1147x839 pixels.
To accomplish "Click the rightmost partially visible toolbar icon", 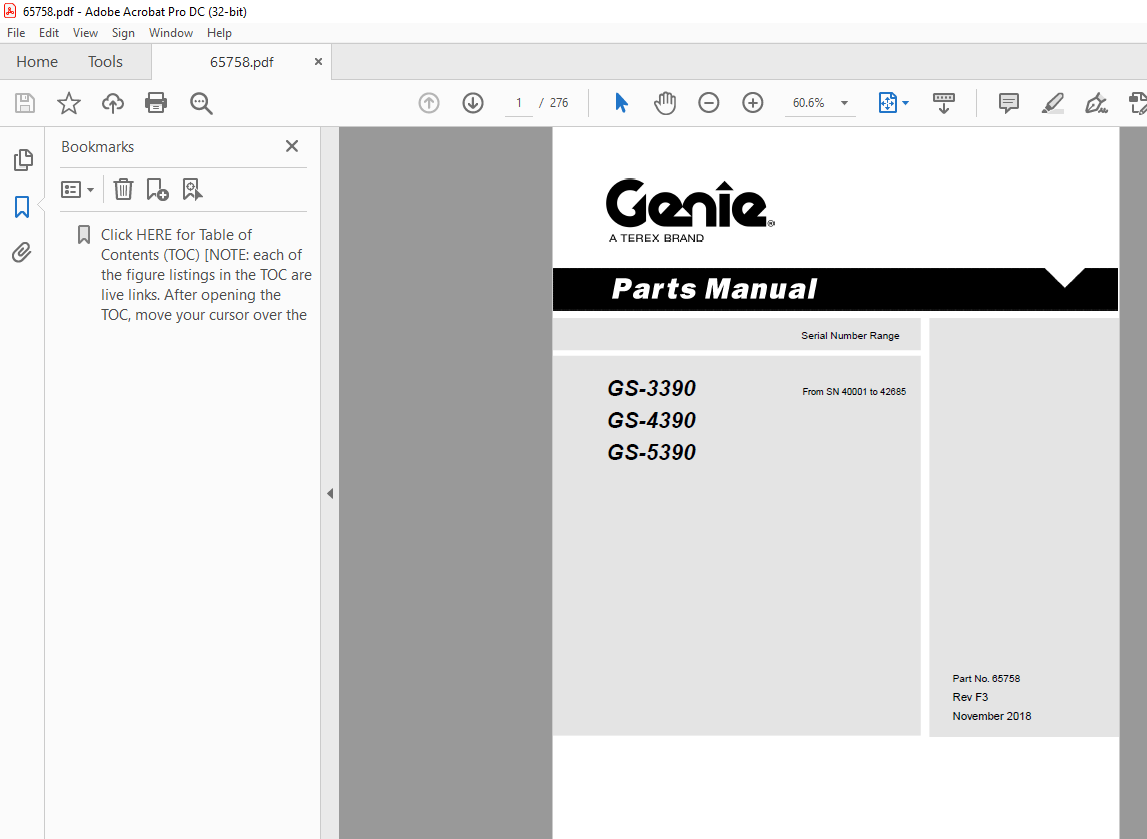I will [x=1138, y=103].
